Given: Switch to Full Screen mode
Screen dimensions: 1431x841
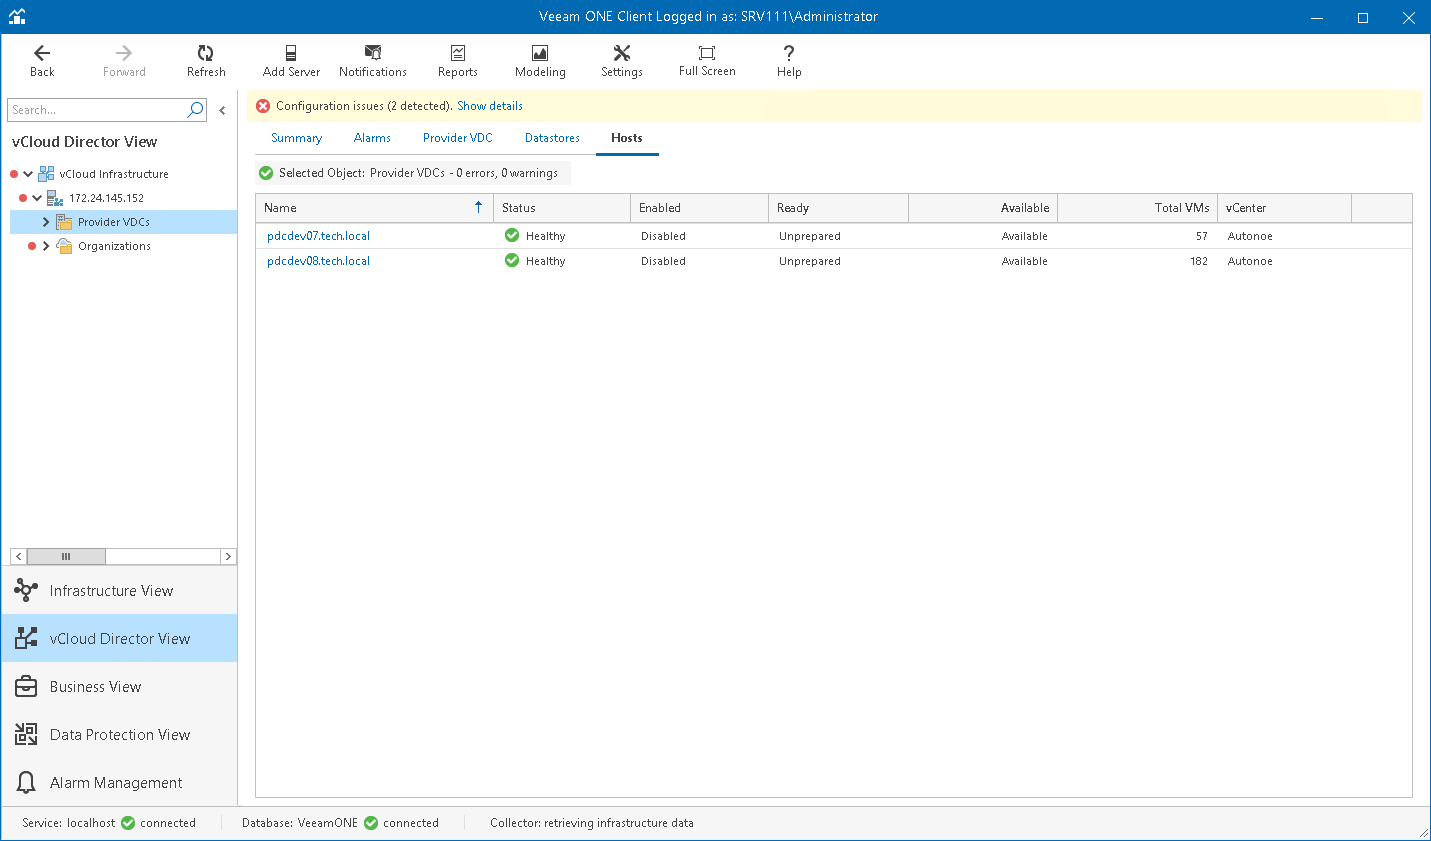Looking at the screenshot, I should [x=707, y=60].
